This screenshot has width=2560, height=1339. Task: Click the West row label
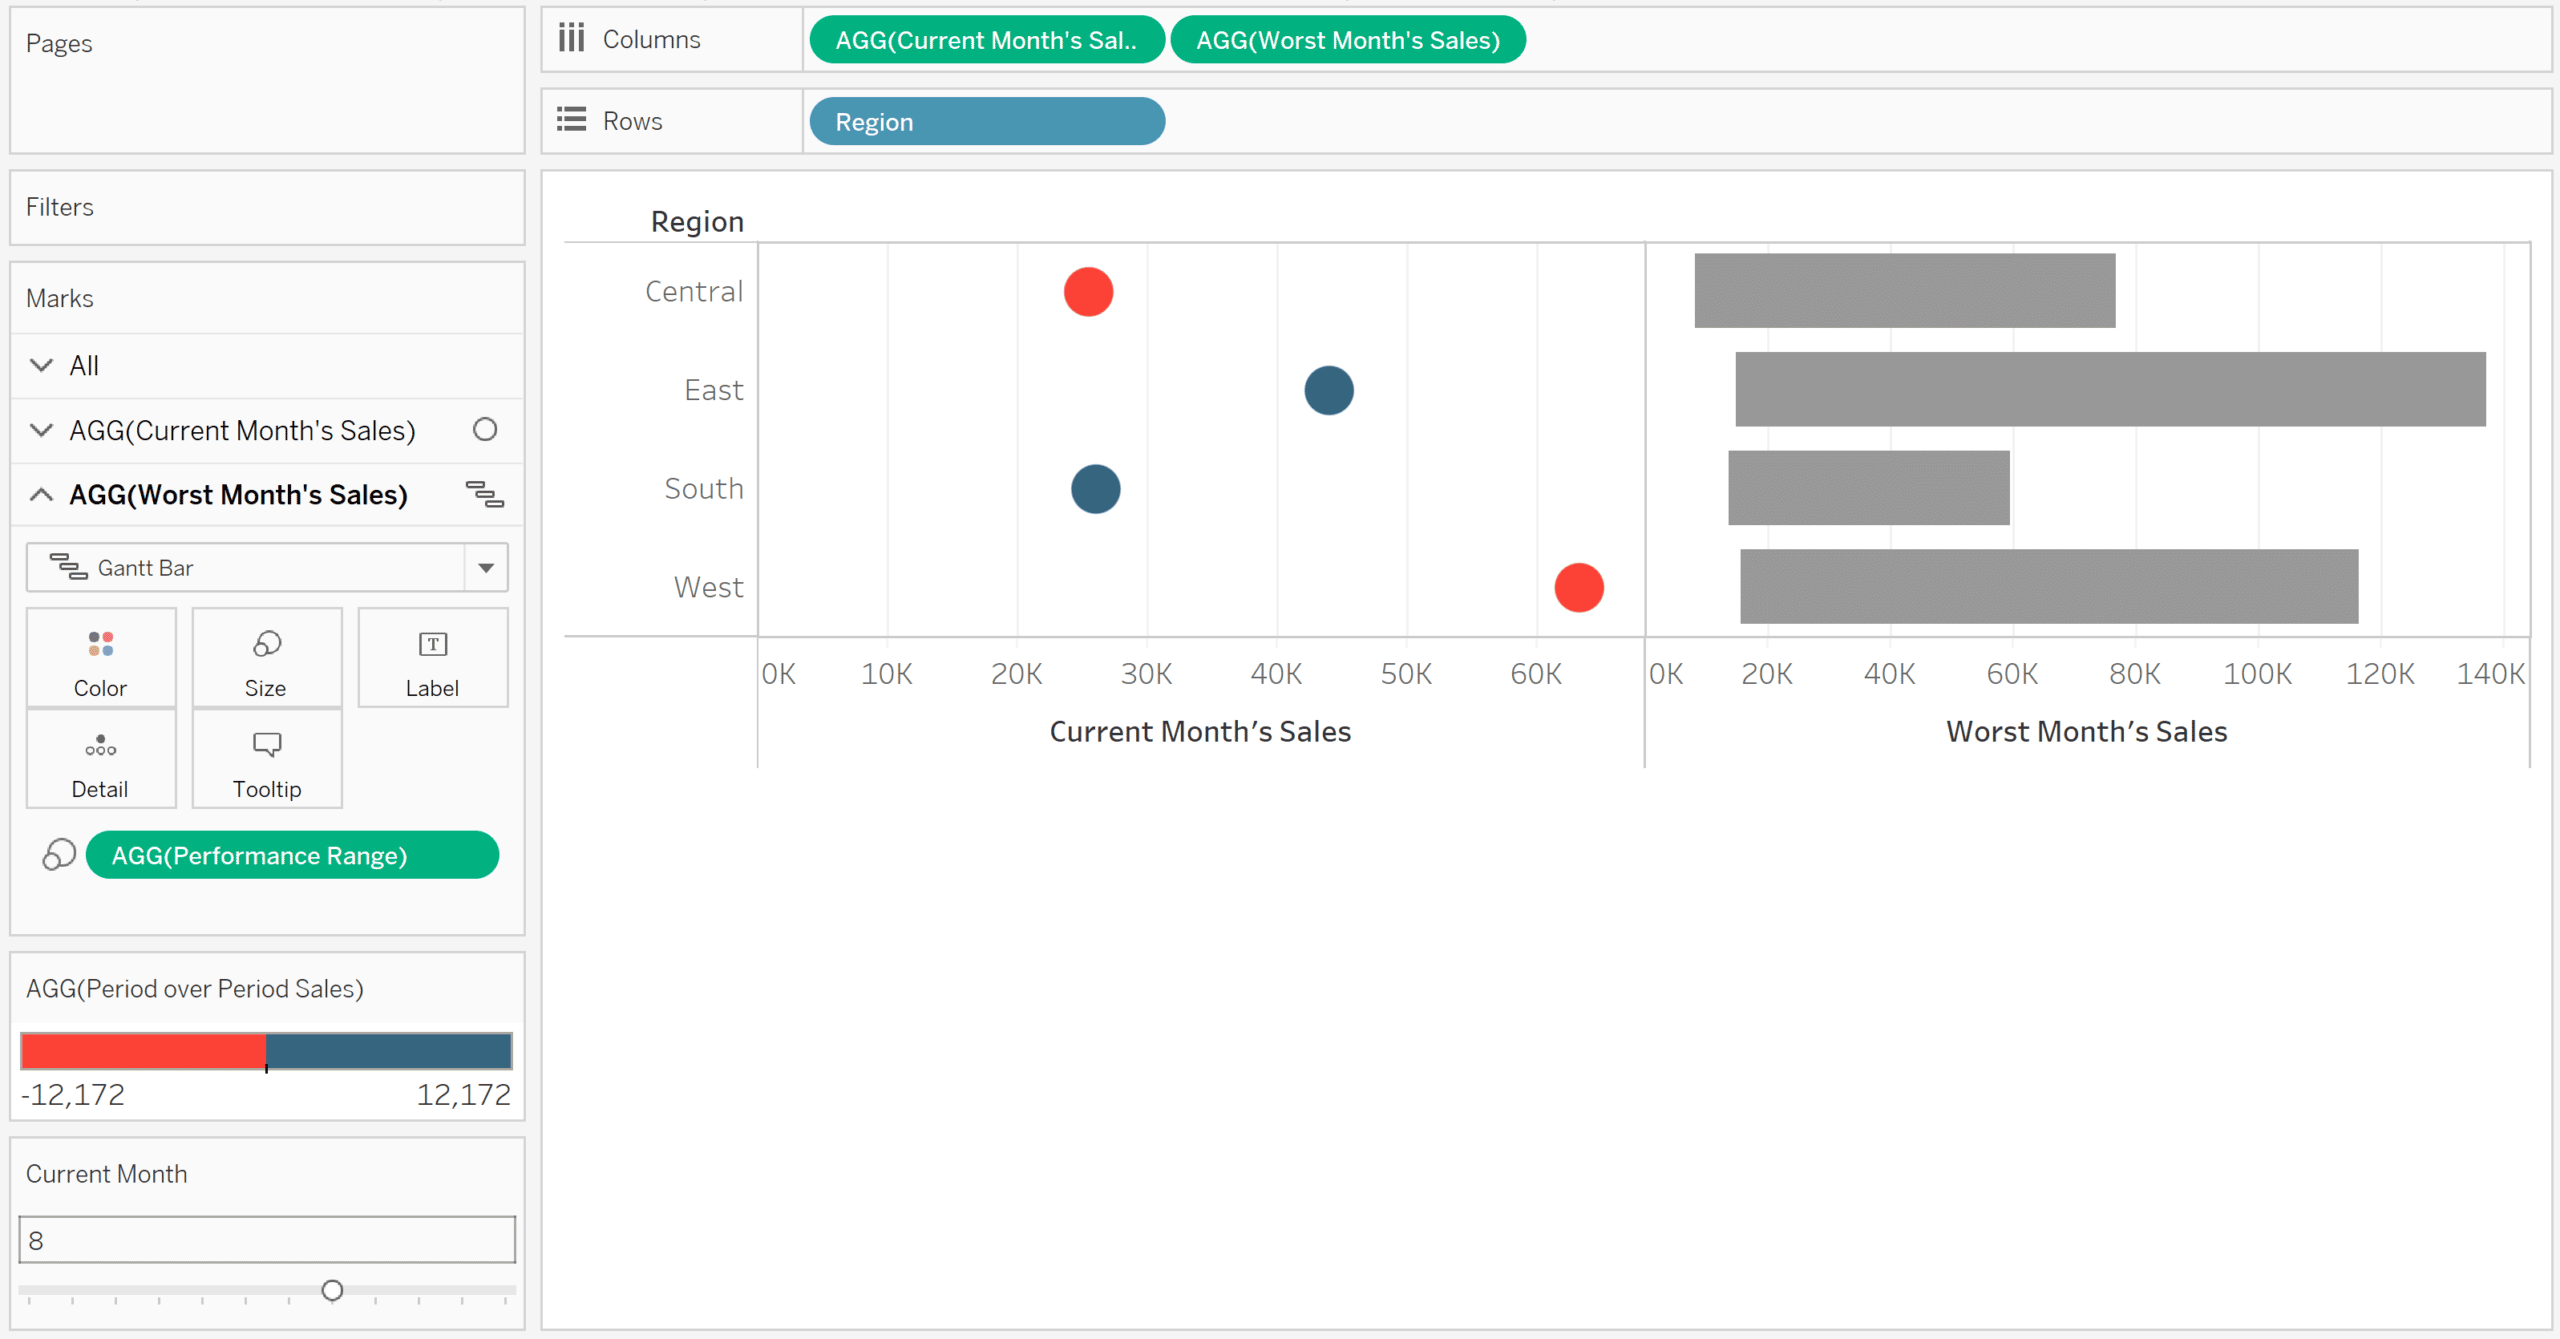pos(709,587)
